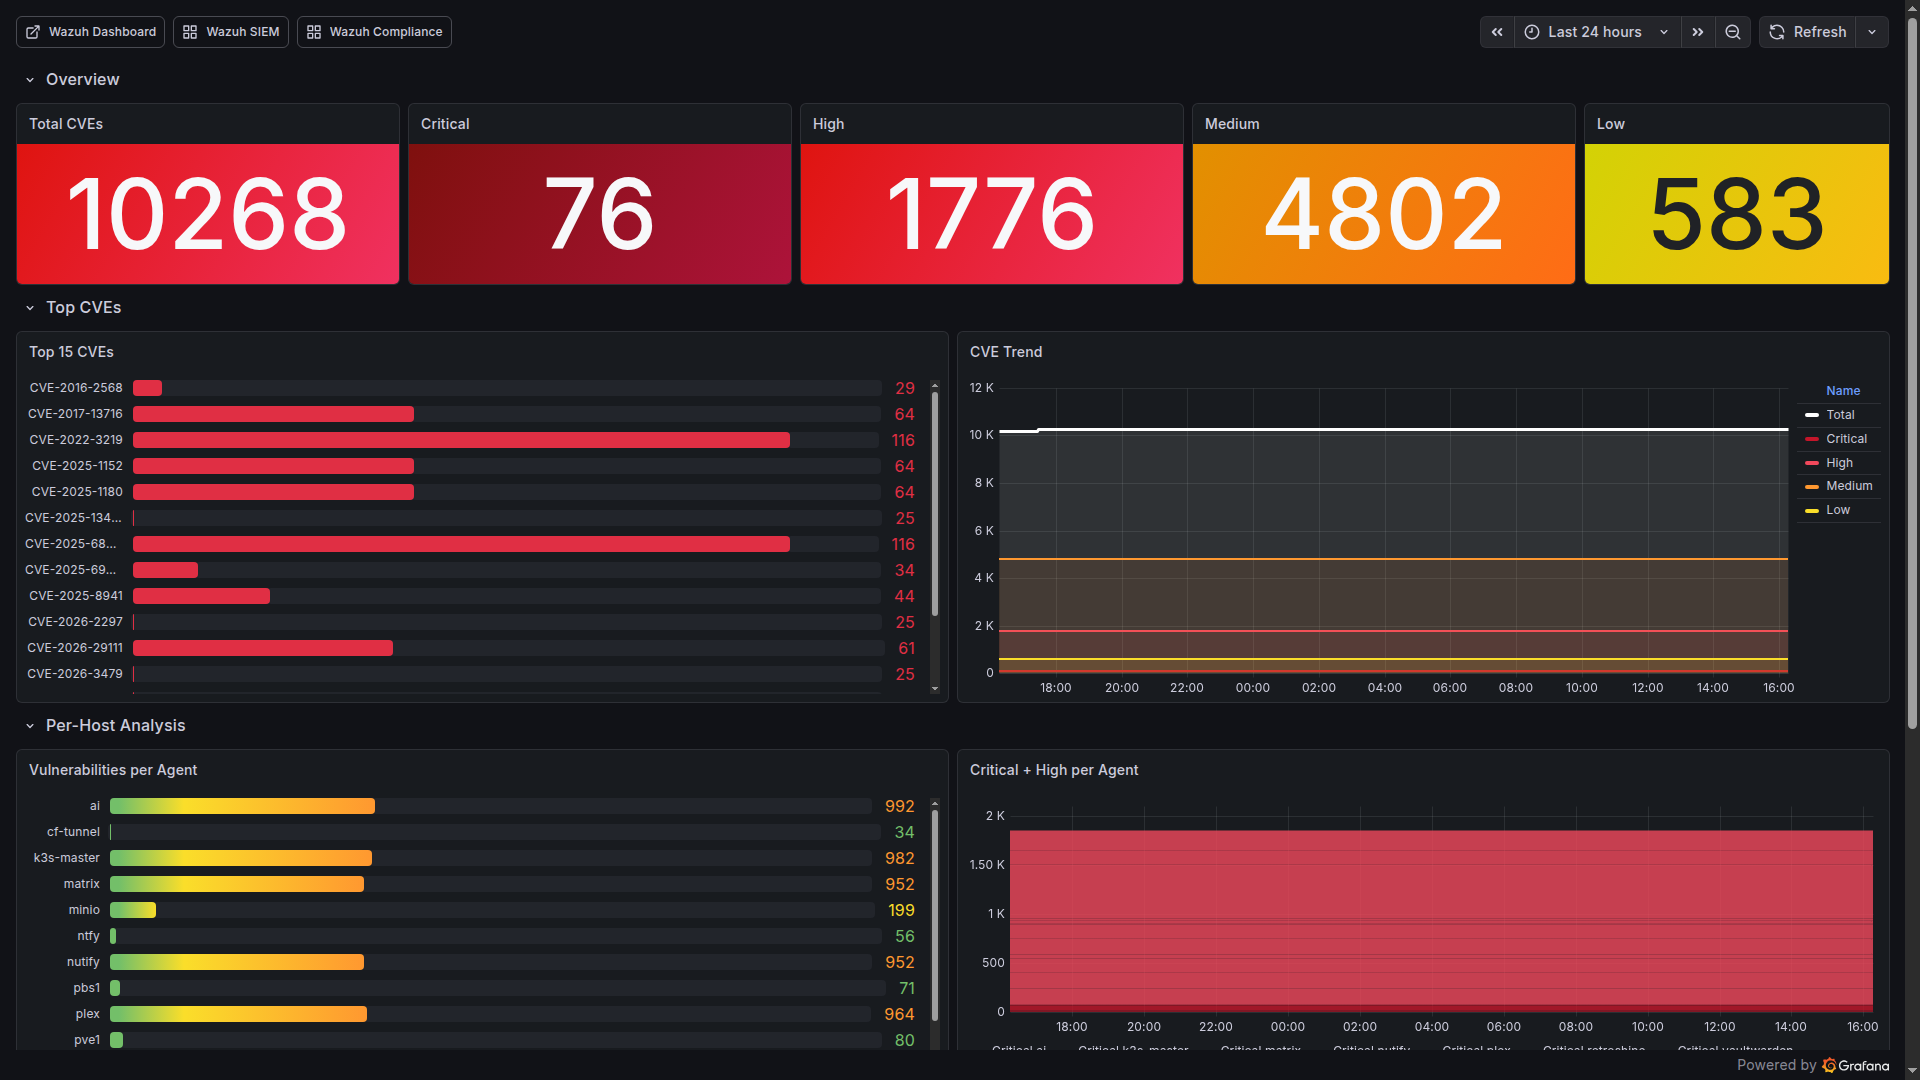Toggle the Total series in CVE Trend legend
This screenshot has height=1080, width=1920.
(x=1840, y=415)
